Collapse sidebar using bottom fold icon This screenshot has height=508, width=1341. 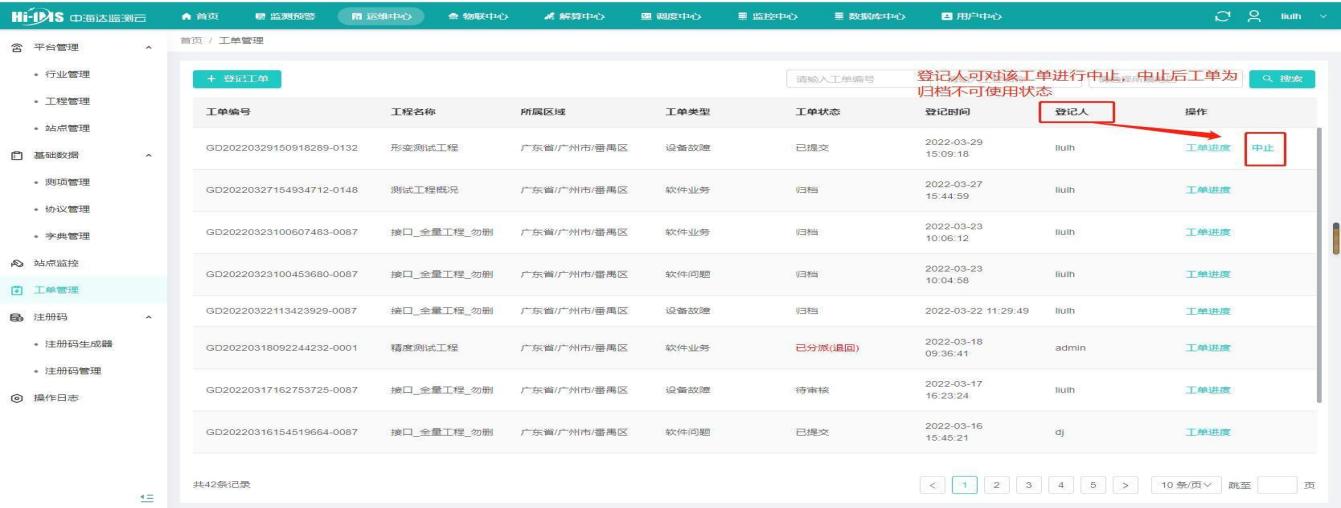pos(146,496)
